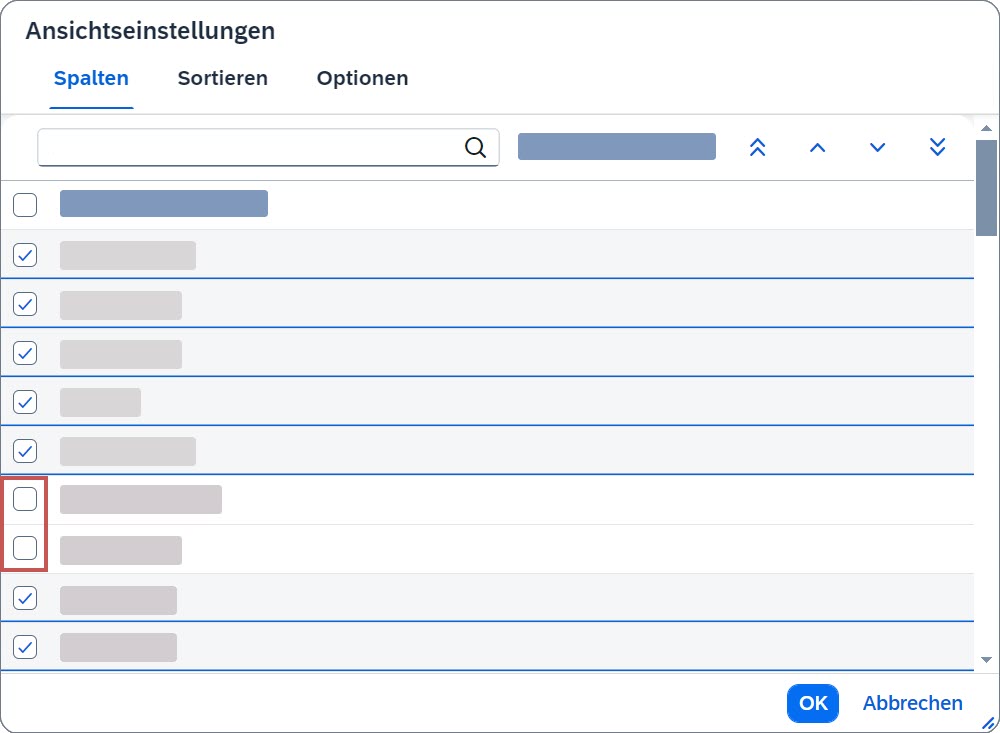Click the search magnifier icon
Image resolution: width=1000 pixels, height=733 pixels.
(x=476, y=148)
